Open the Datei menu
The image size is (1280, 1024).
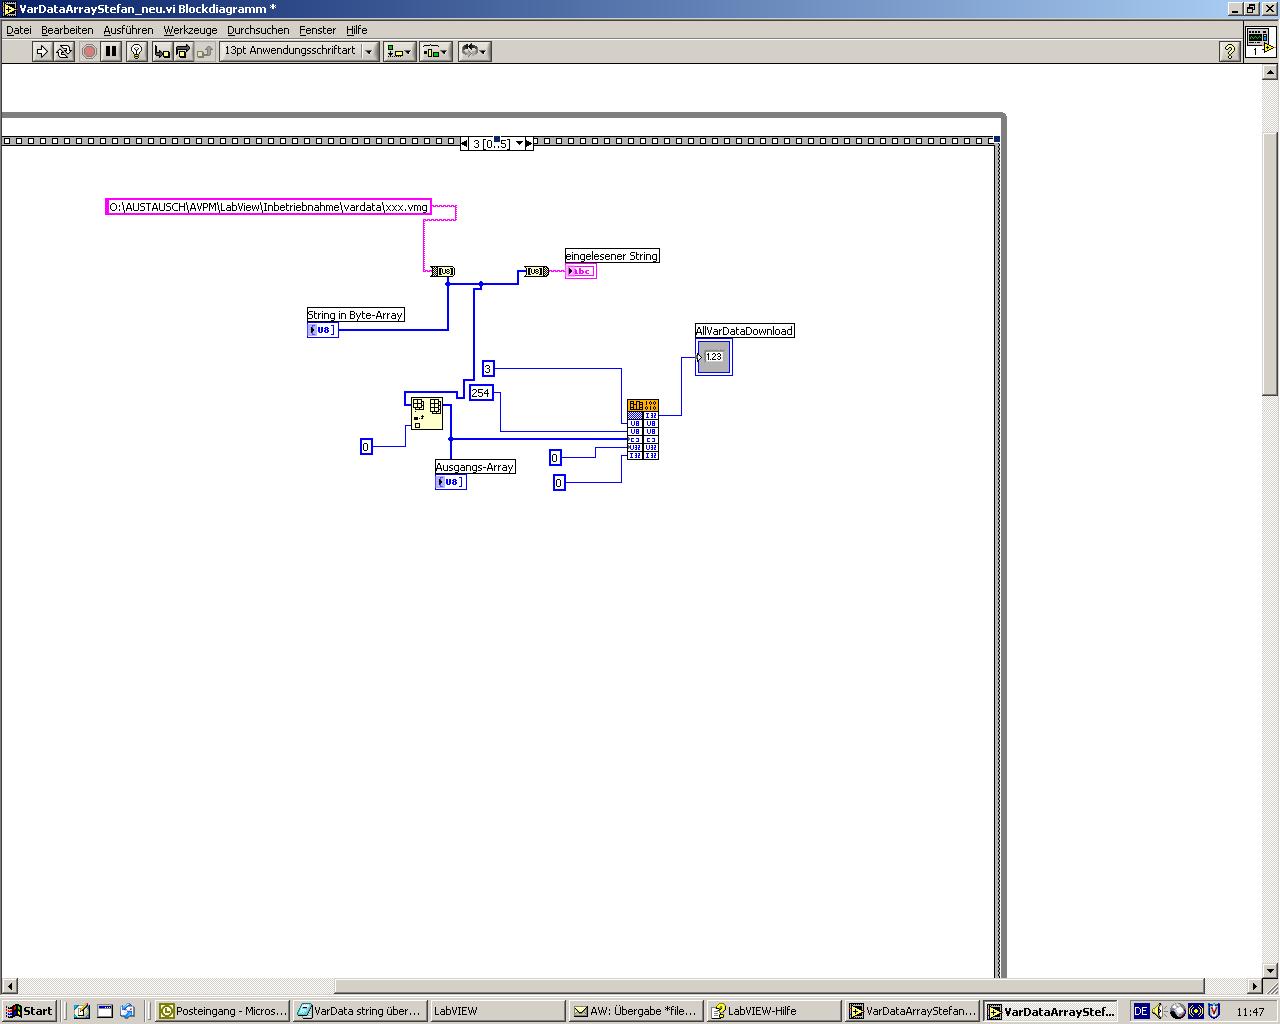(x=19, y=30)
